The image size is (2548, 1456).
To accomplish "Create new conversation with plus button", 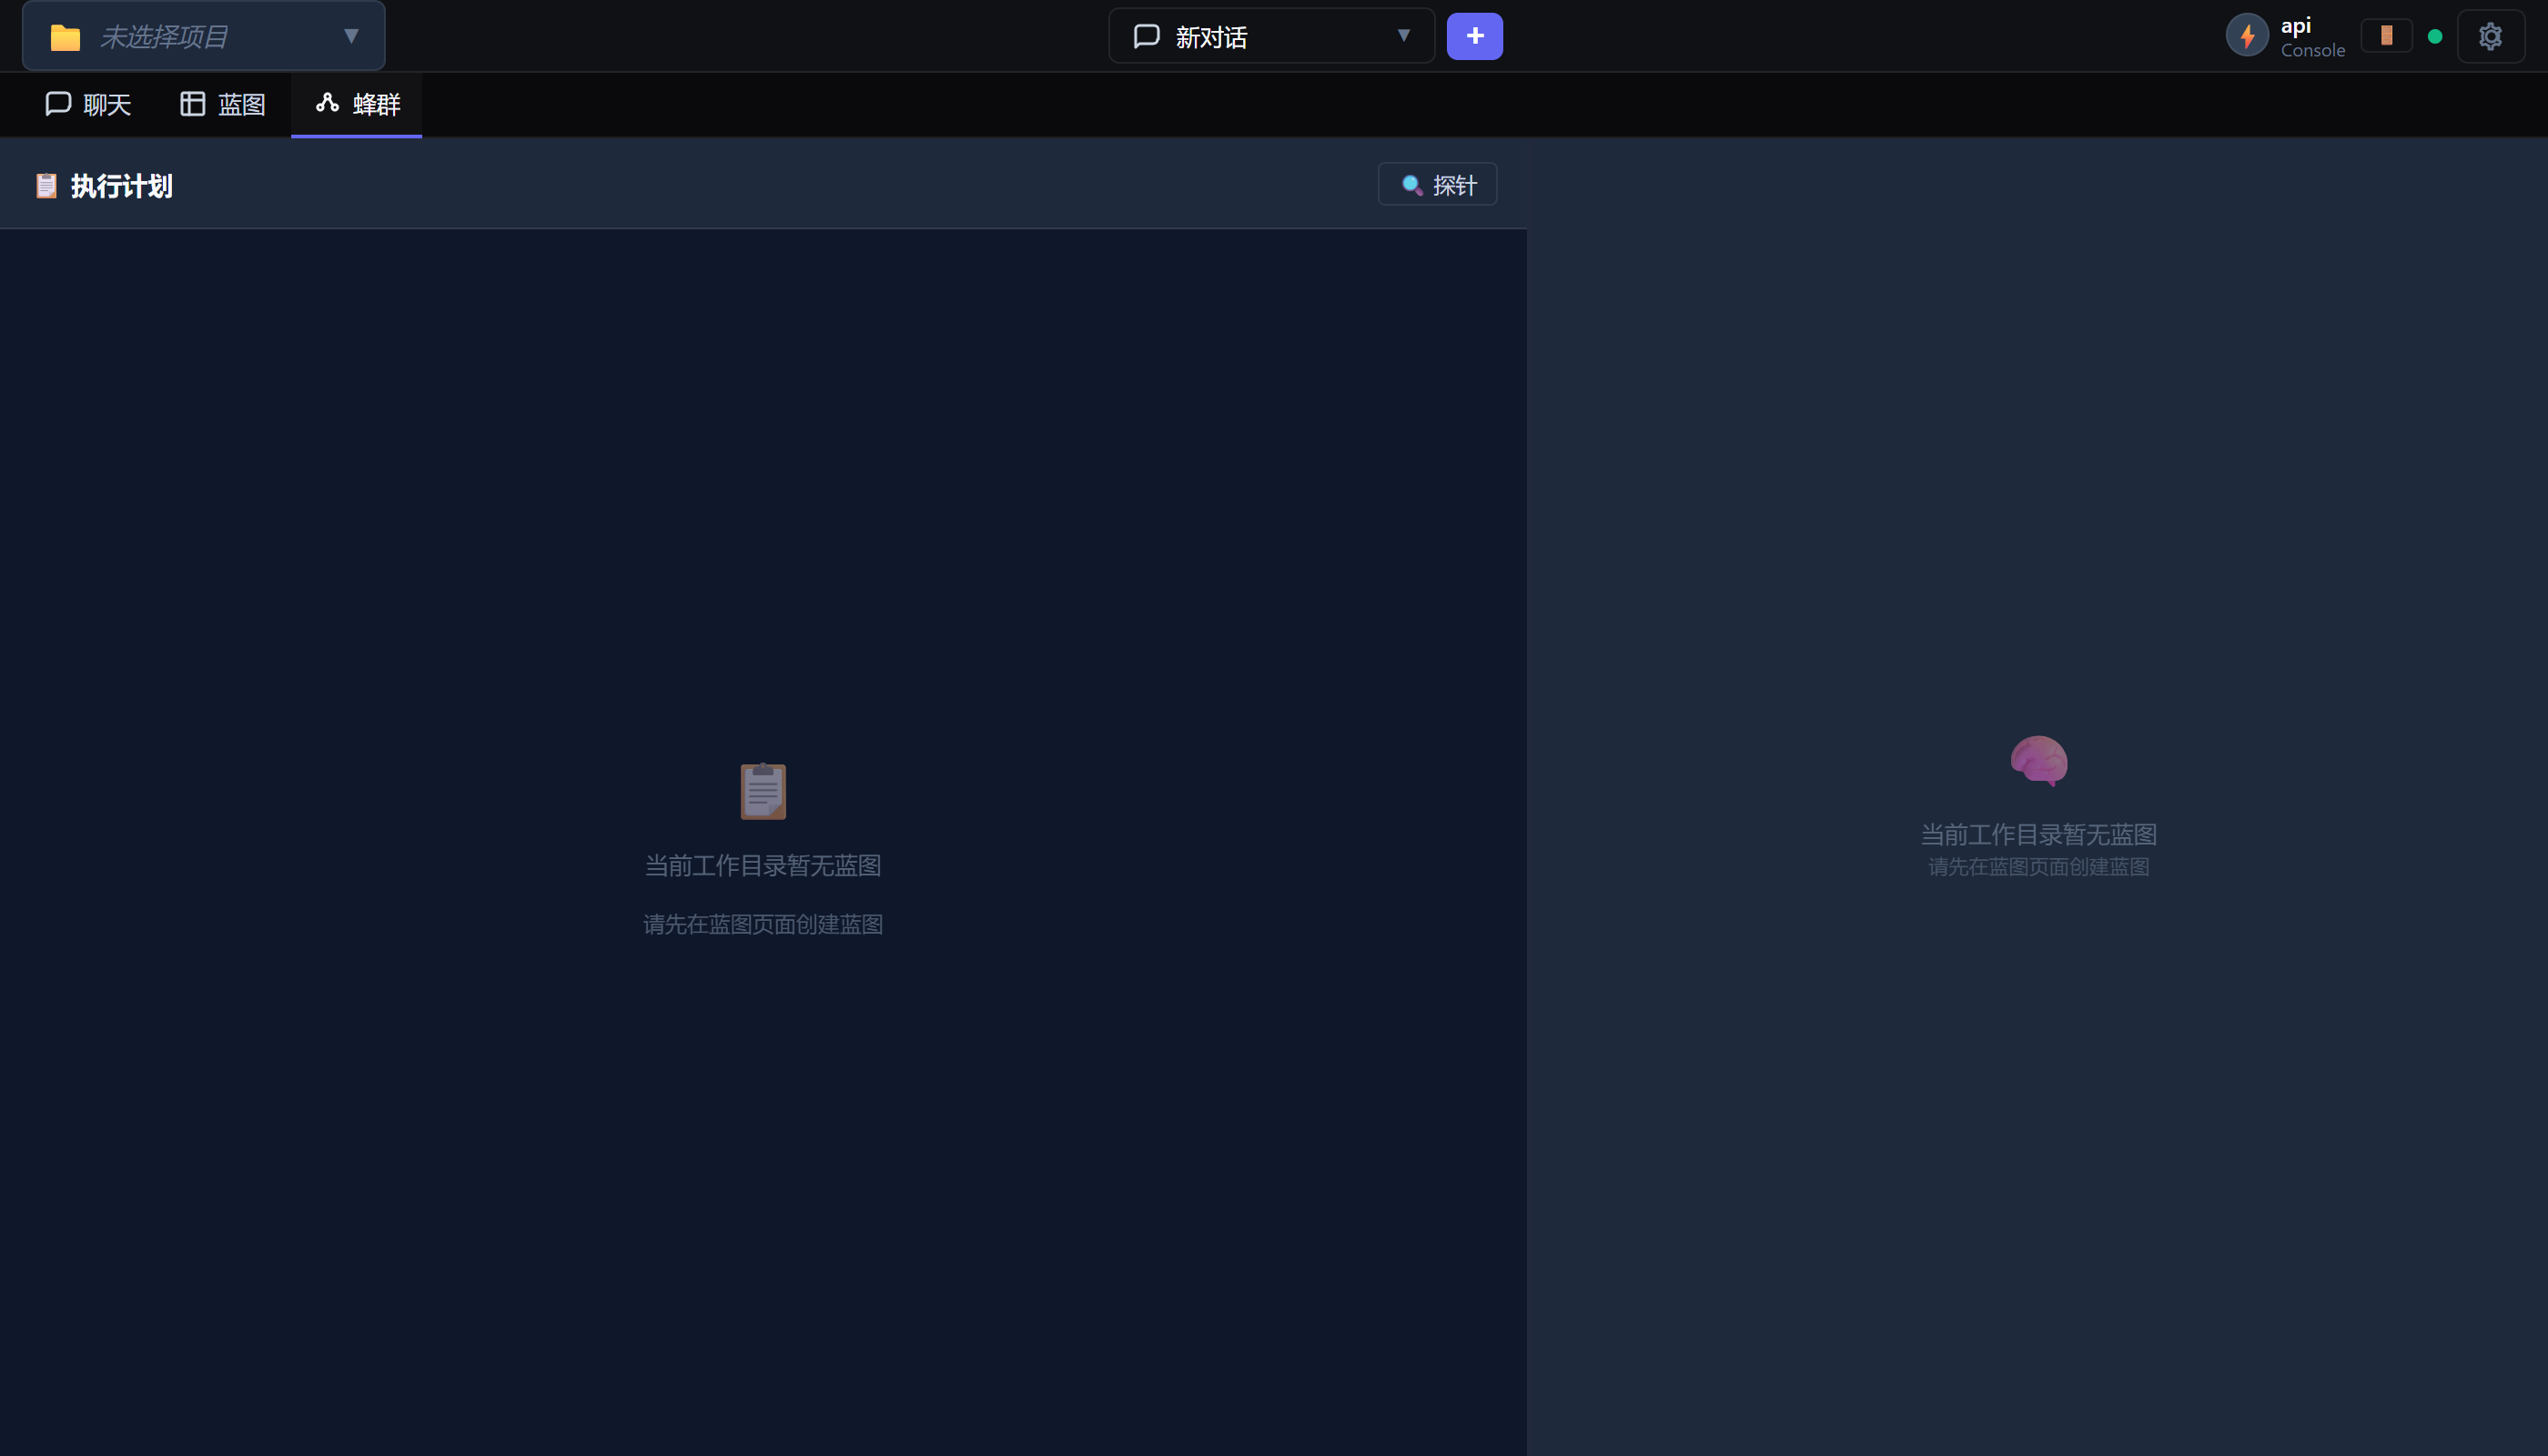I will 1474,36.
